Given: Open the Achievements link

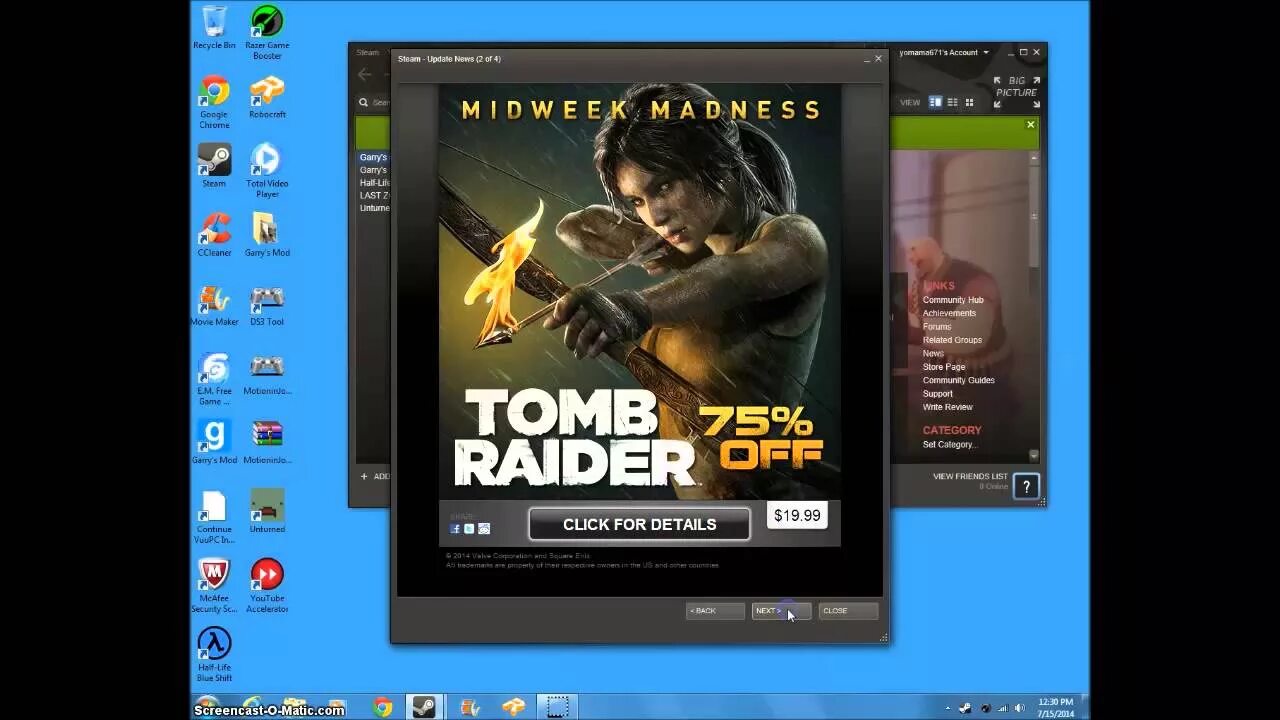Looking at the screenshot, I should (x=949, y=313).
